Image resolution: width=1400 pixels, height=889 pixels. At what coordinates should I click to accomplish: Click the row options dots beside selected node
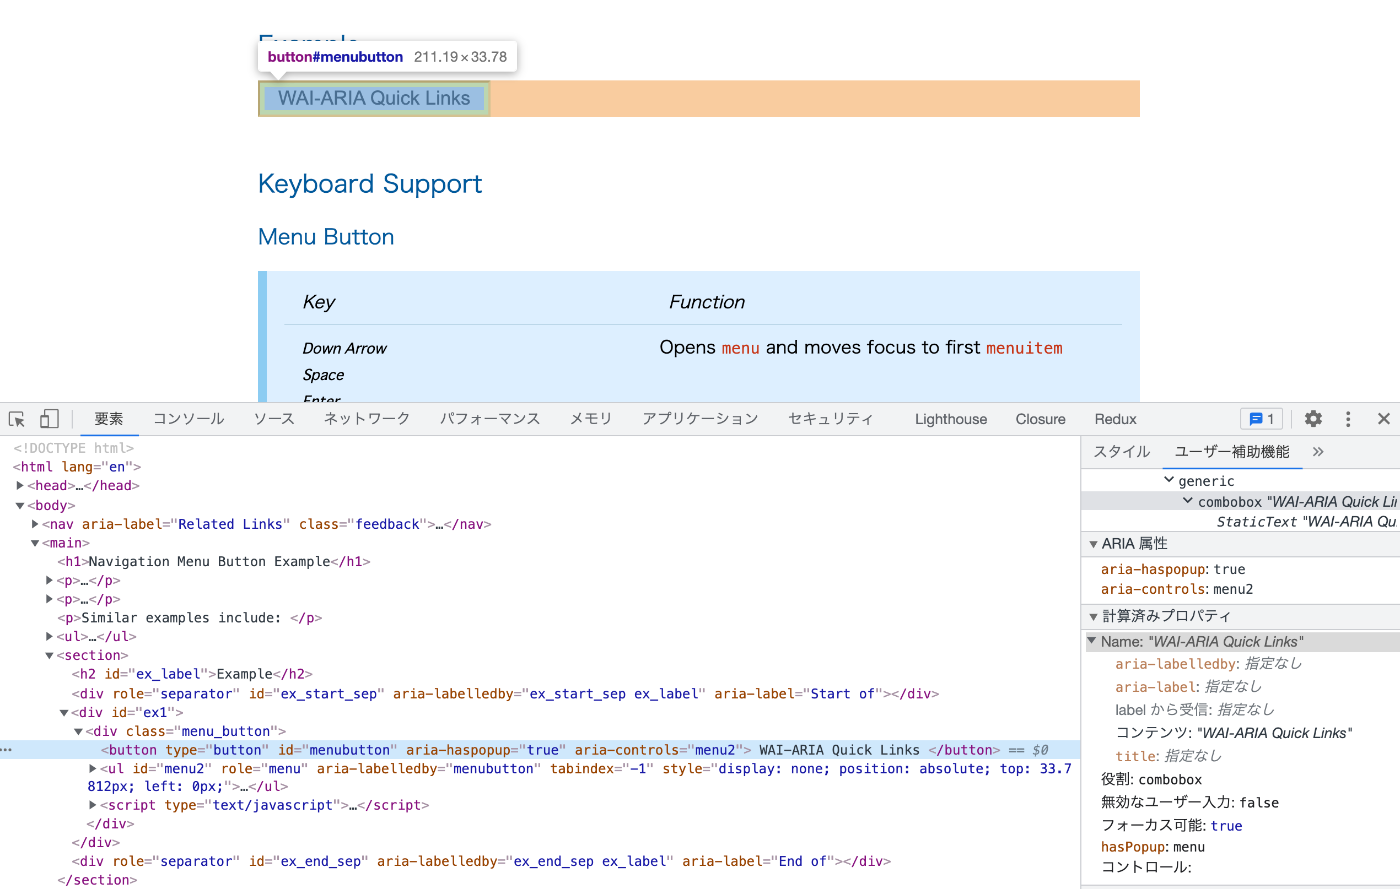(x=8, y=750)
